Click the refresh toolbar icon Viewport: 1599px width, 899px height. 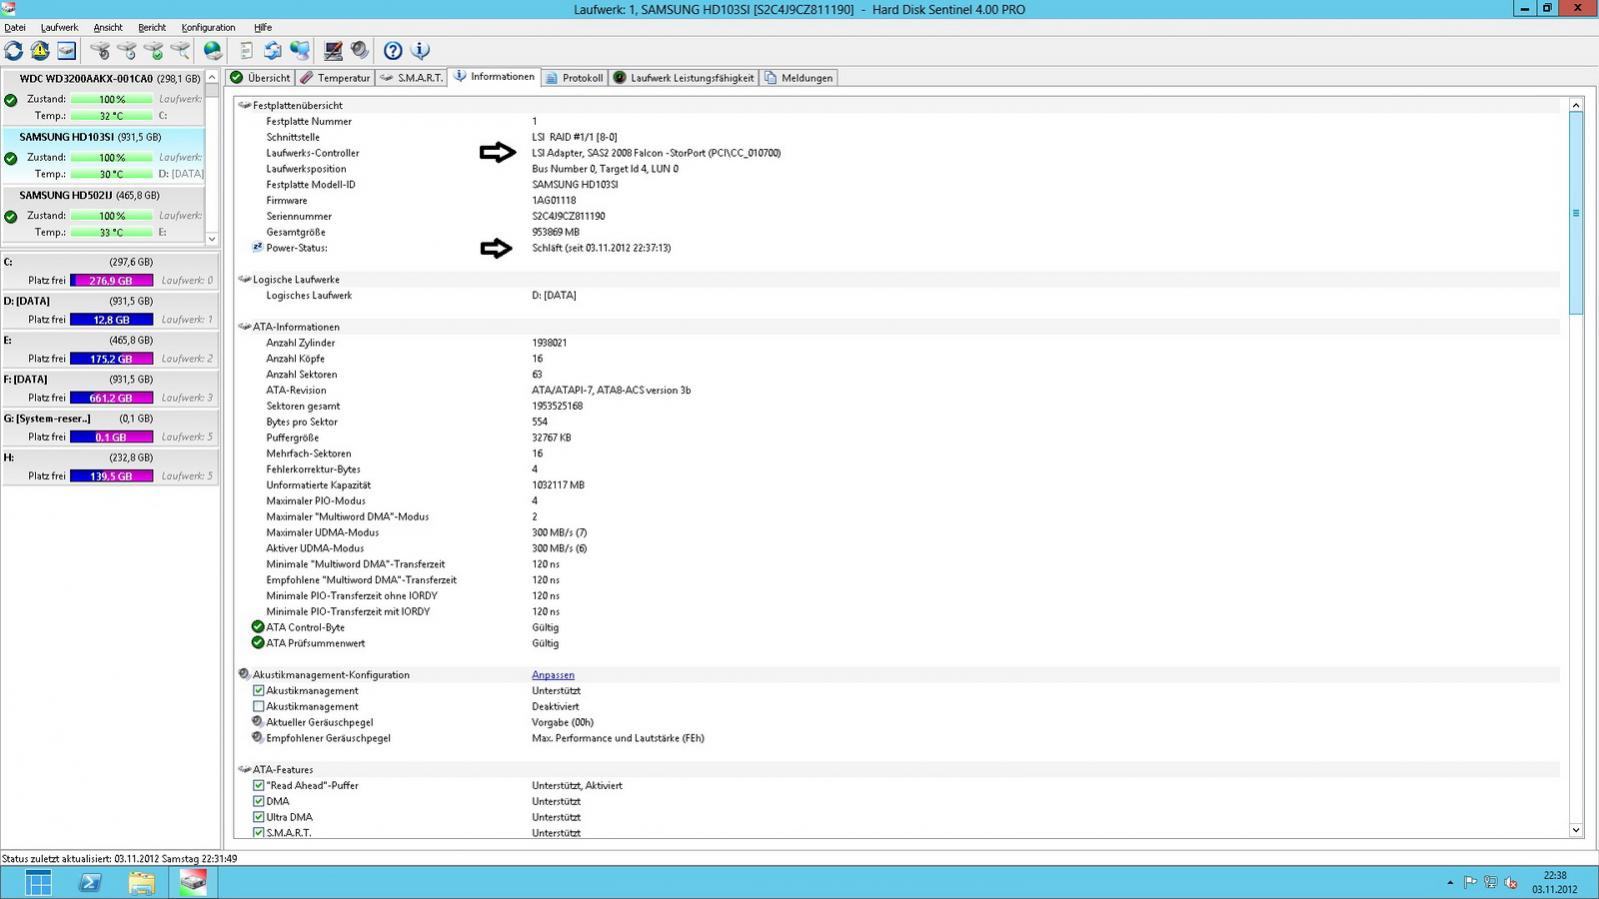tap(14, 50)
